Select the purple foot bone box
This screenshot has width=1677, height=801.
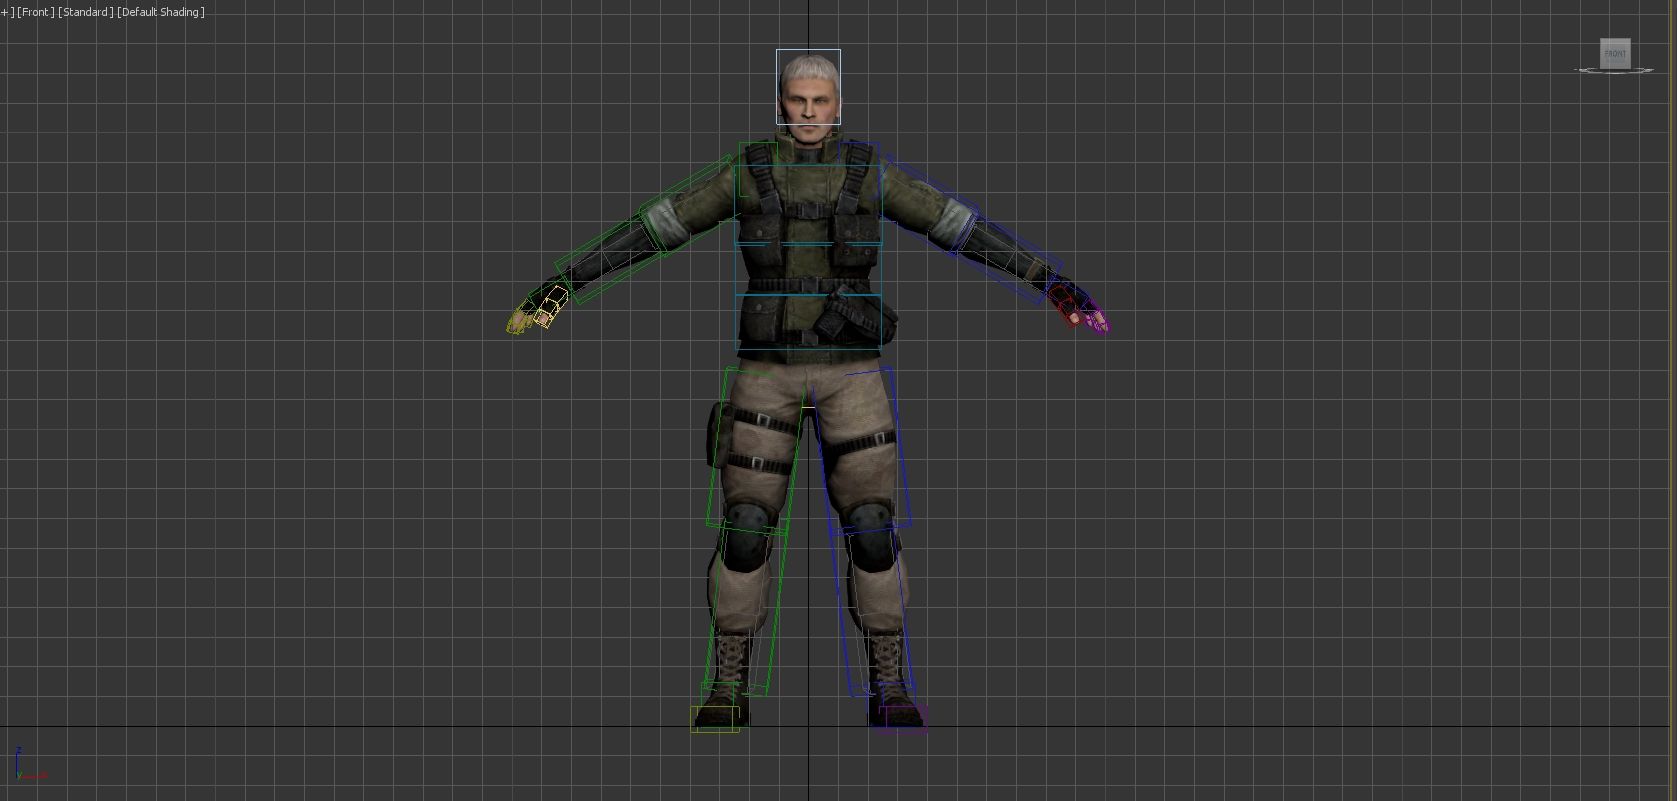[x=902, y=720]
